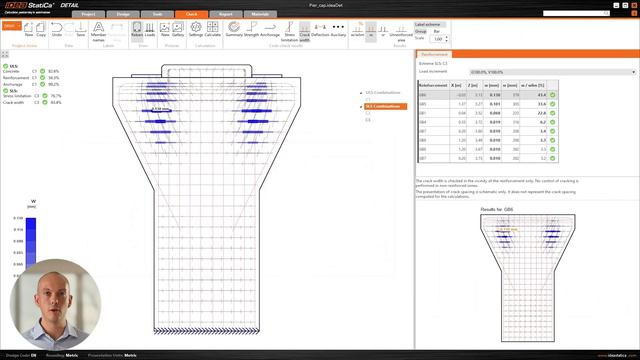Screen dimensions: 640x360
Task: Save the project with Save icon
Action: tap(81, 29)
